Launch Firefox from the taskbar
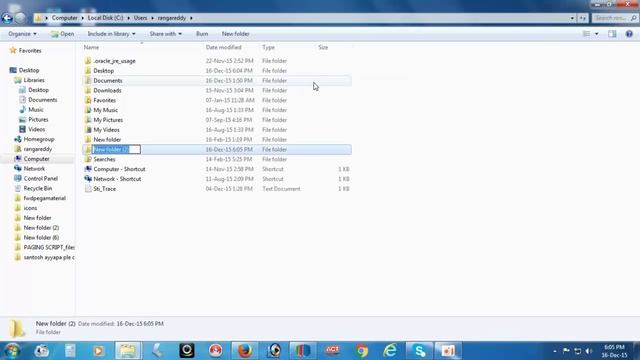 pyautogui.click(x=245, y=351)
